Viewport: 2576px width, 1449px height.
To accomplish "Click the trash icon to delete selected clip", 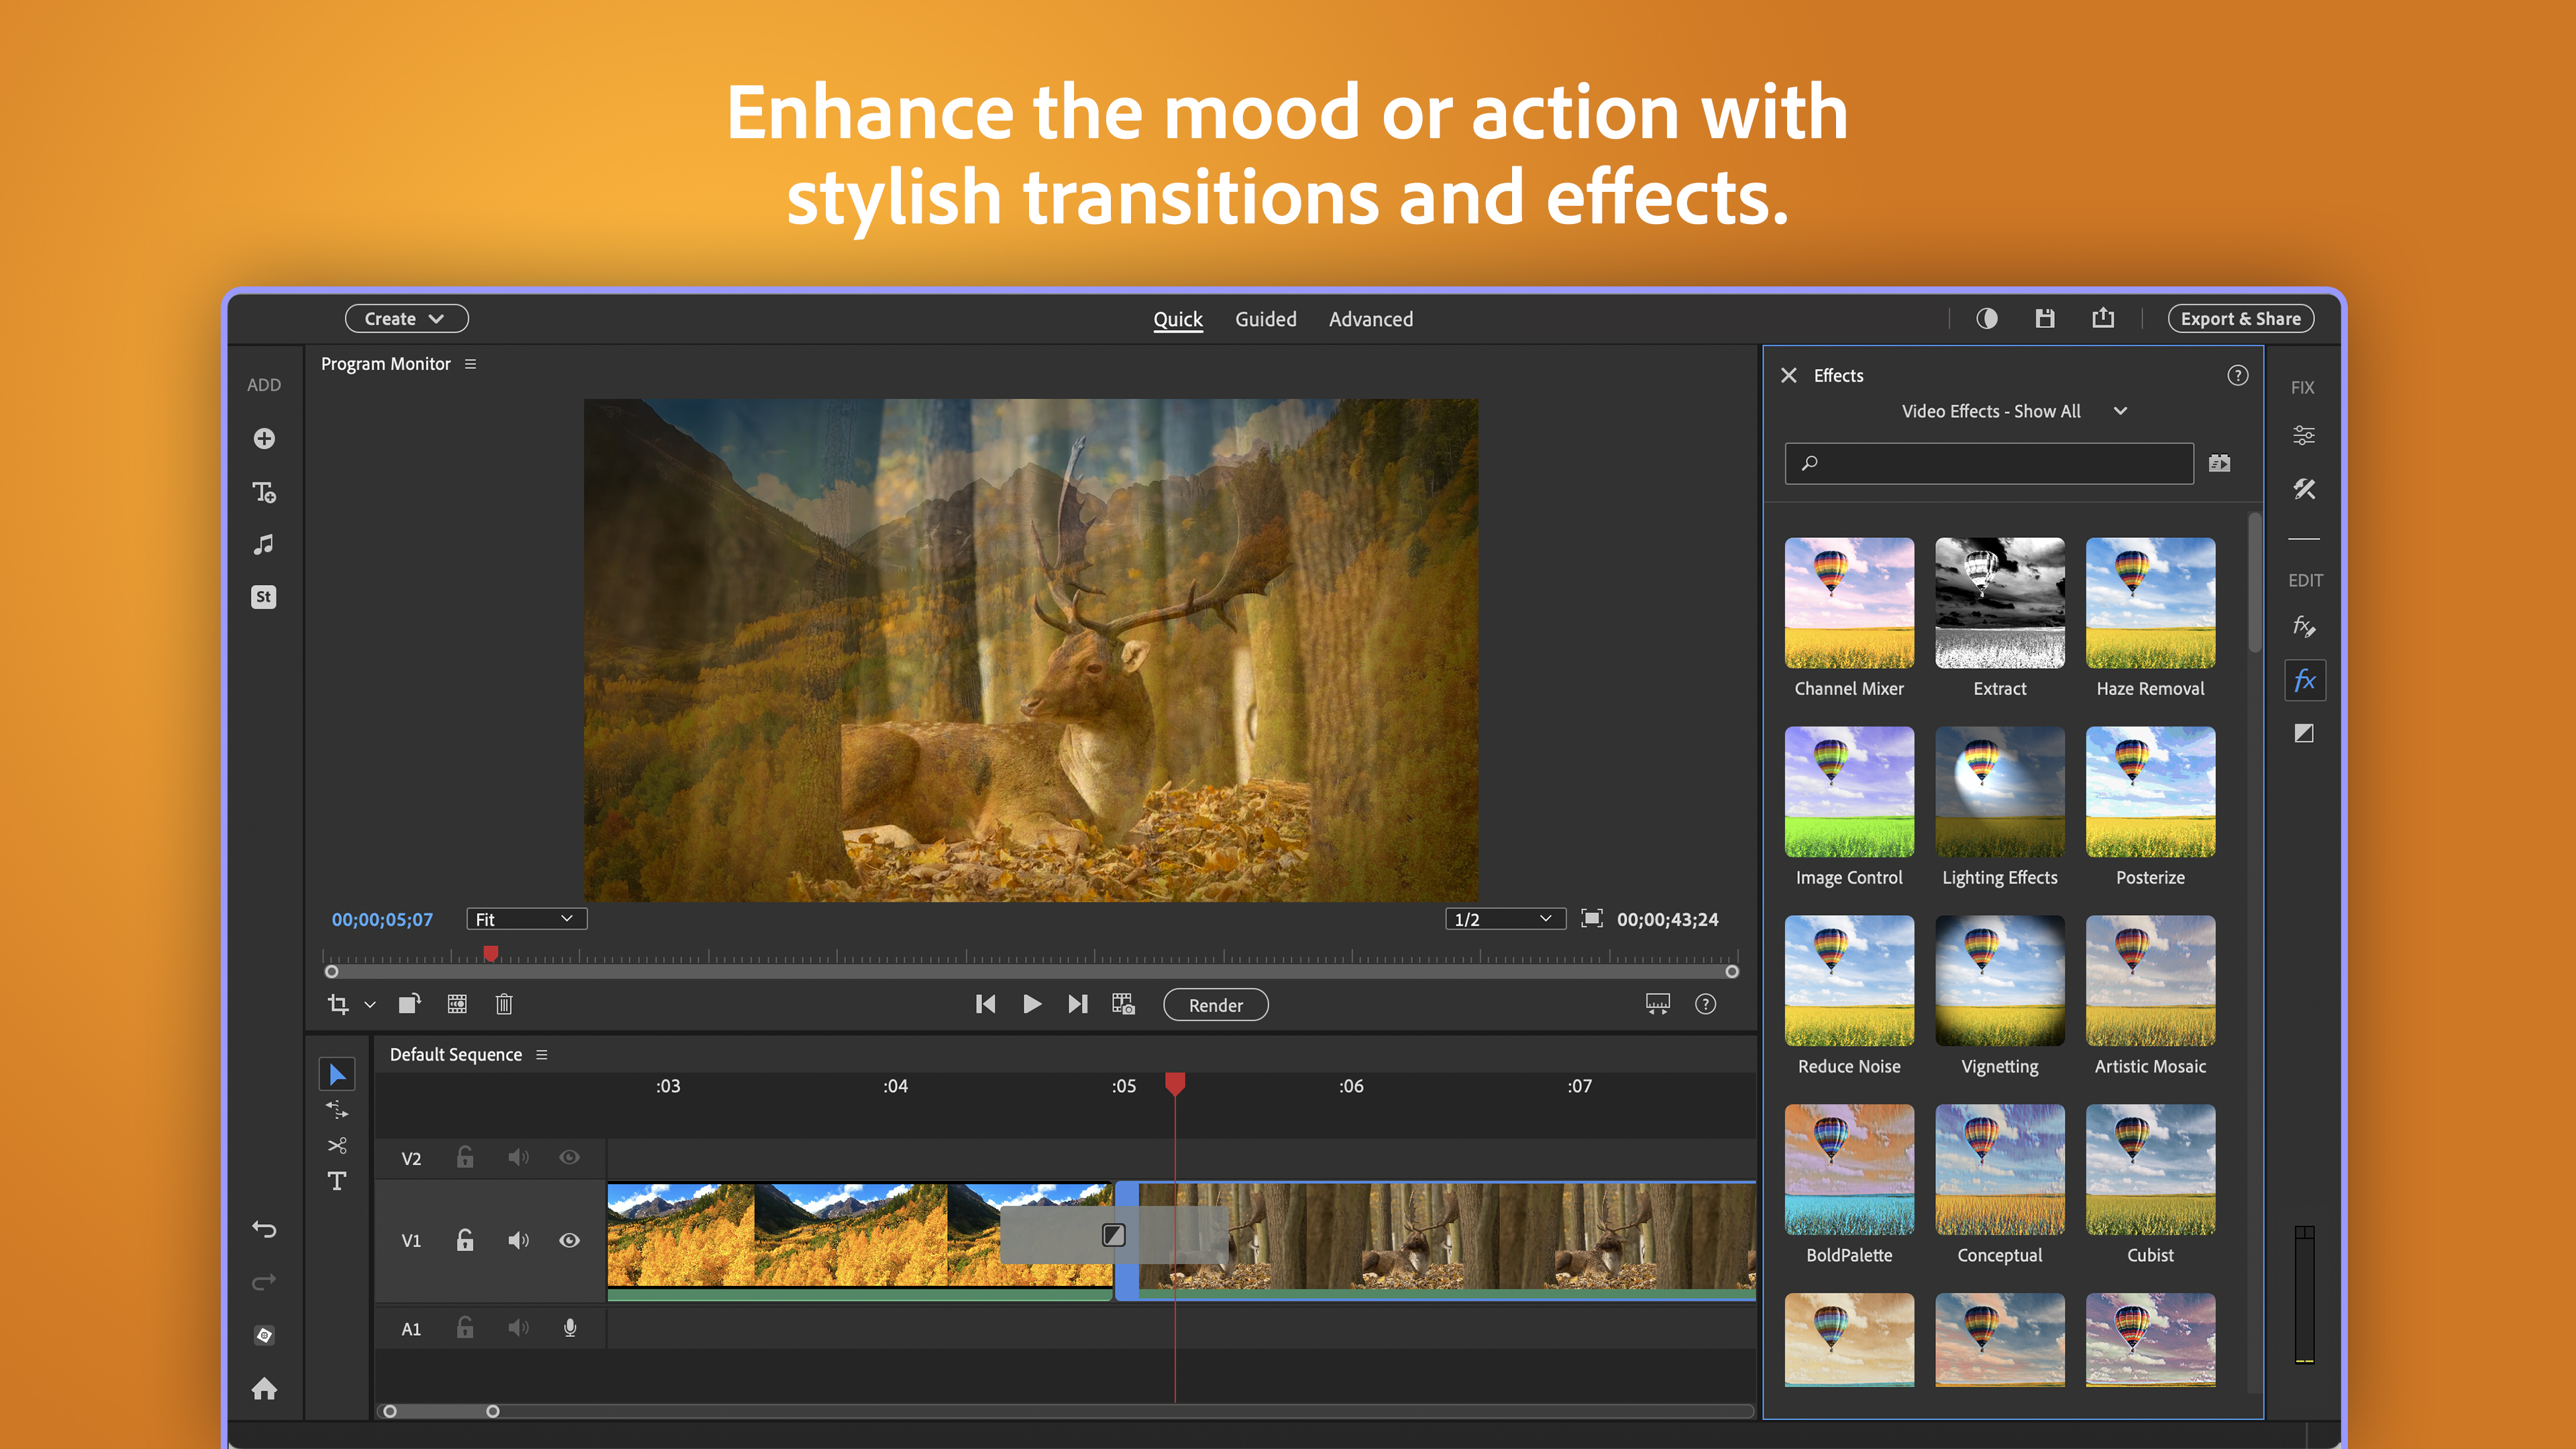I will pos(504,1004).
